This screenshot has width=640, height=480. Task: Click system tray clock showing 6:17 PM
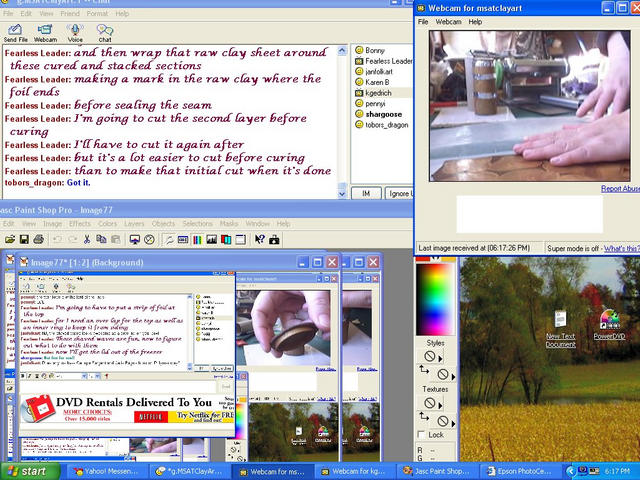click(x=617, y=471)
